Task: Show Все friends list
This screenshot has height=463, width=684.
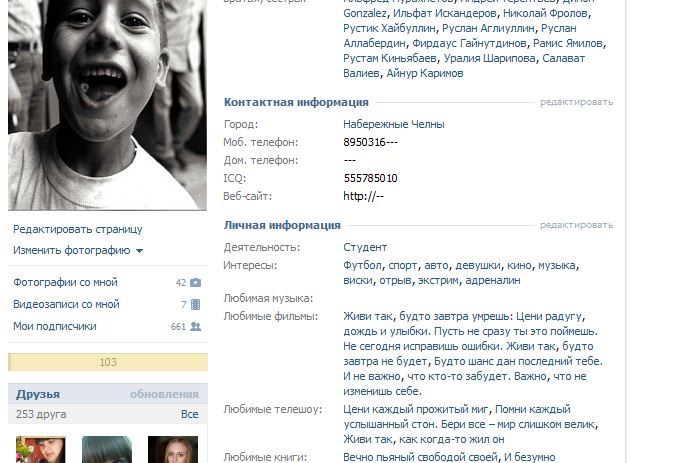Action: pos(189,414)
